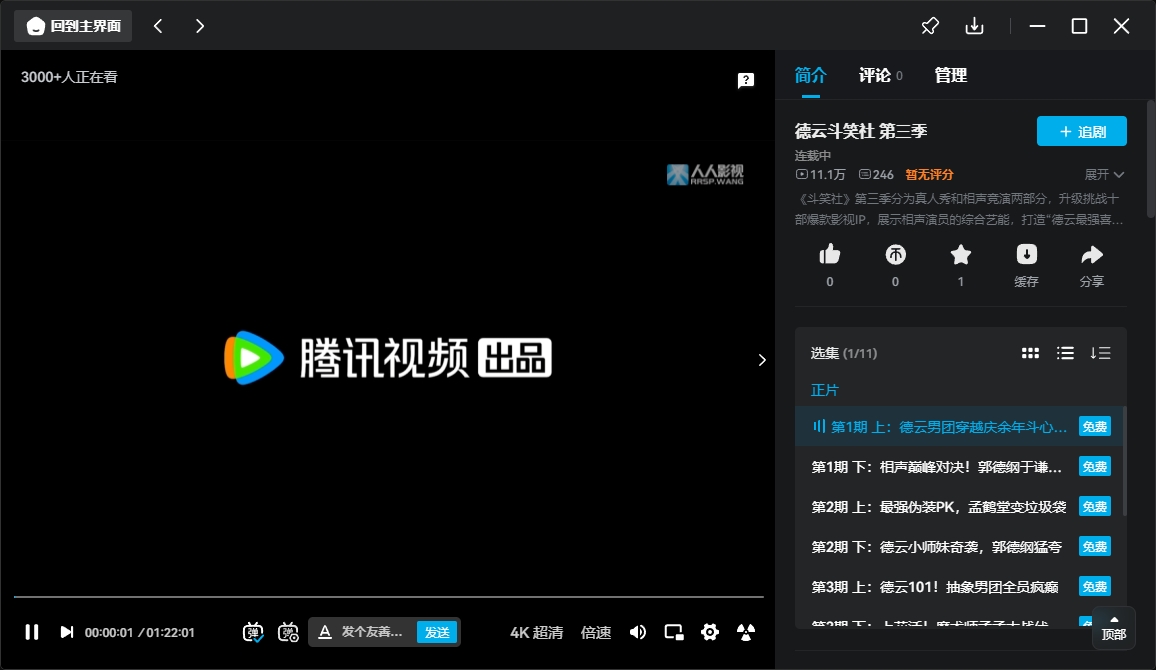1156x670 pixels.
Task: Play 第2期 下 德云小师妹奇袭 episode
Action: click(x=958, y=546)
